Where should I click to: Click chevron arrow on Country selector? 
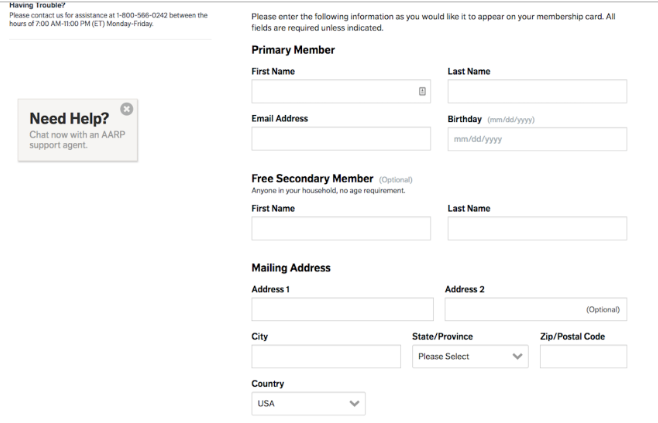point(354,404)
